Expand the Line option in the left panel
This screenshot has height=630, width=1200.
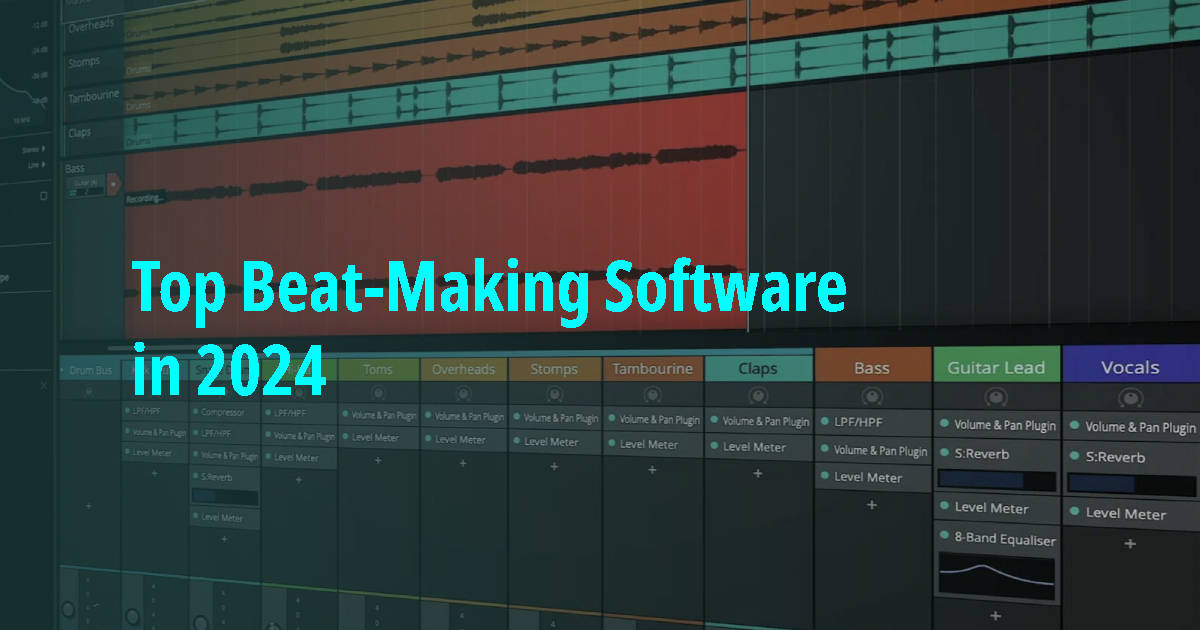35,164
